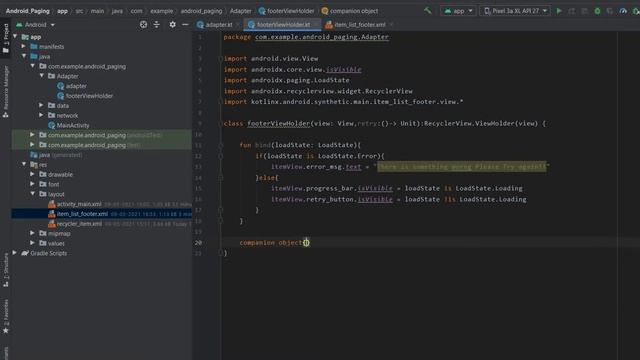Click the Resource Manager sidebar icon

pyautogui.click(x=6, y=115)
